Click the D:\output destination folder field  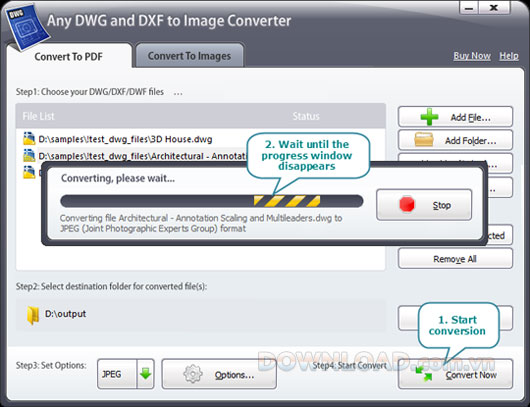201,314
